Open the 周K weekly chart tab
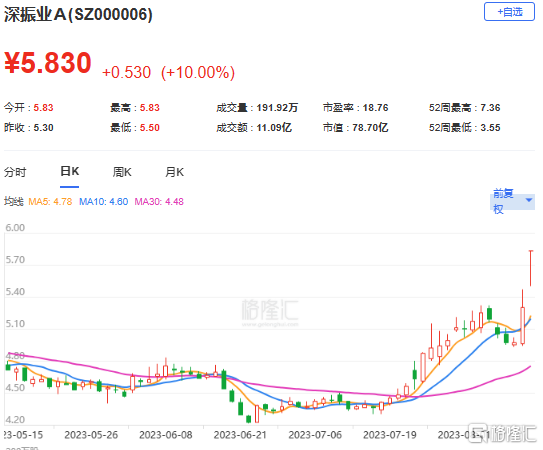 coord(122,172)
